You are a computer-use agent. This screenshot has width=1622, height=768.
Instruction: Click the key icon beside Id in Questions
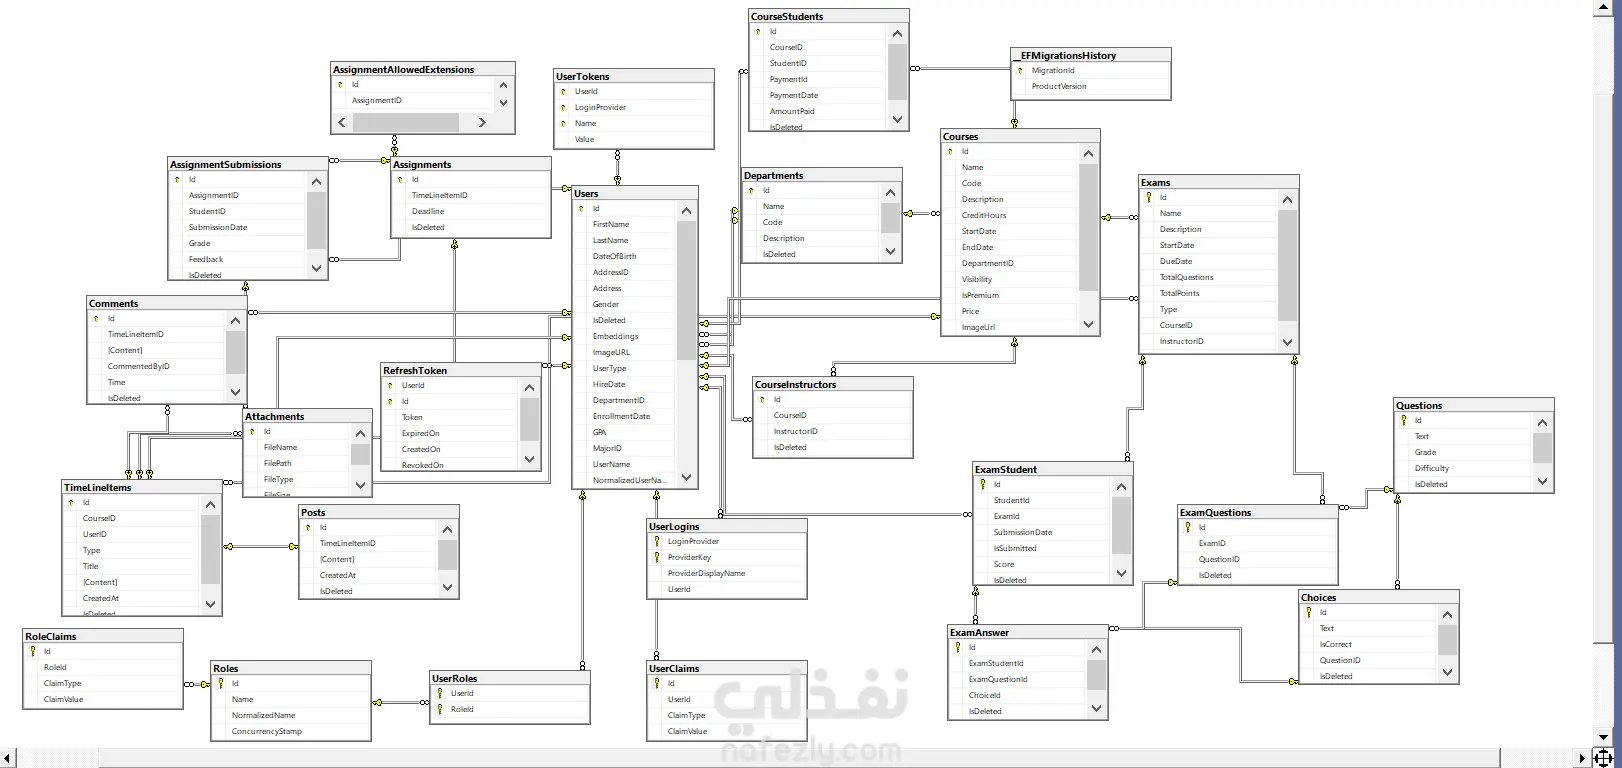(x=1403, y=421)
